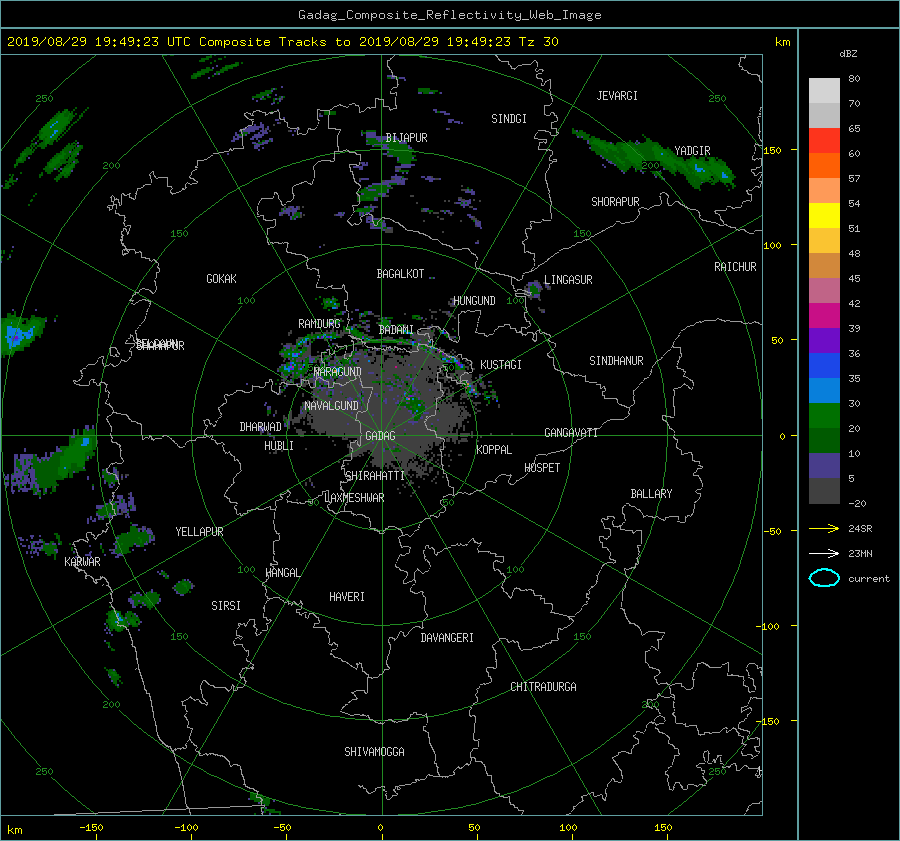Click the cyan current track ellipse icon
The width and height of the screenshot is (900, 841).
(x=824, y=578)
